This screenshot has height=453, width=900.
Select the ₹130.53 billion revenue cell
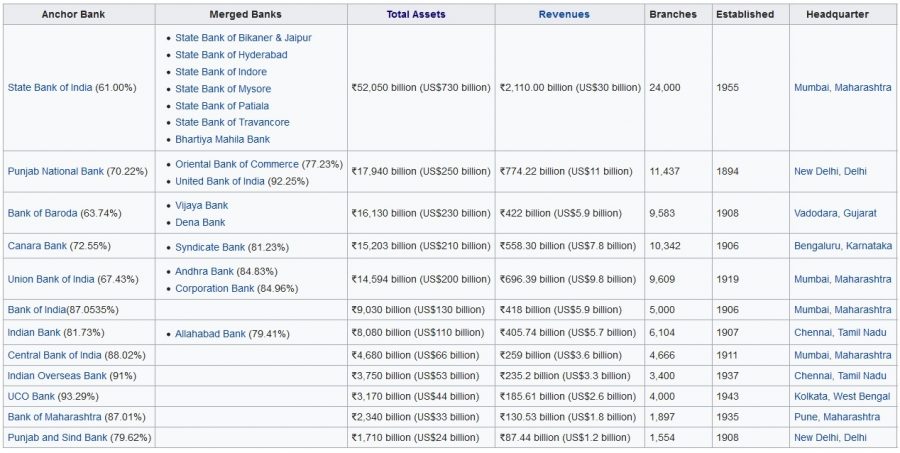[x=568, y=417]
